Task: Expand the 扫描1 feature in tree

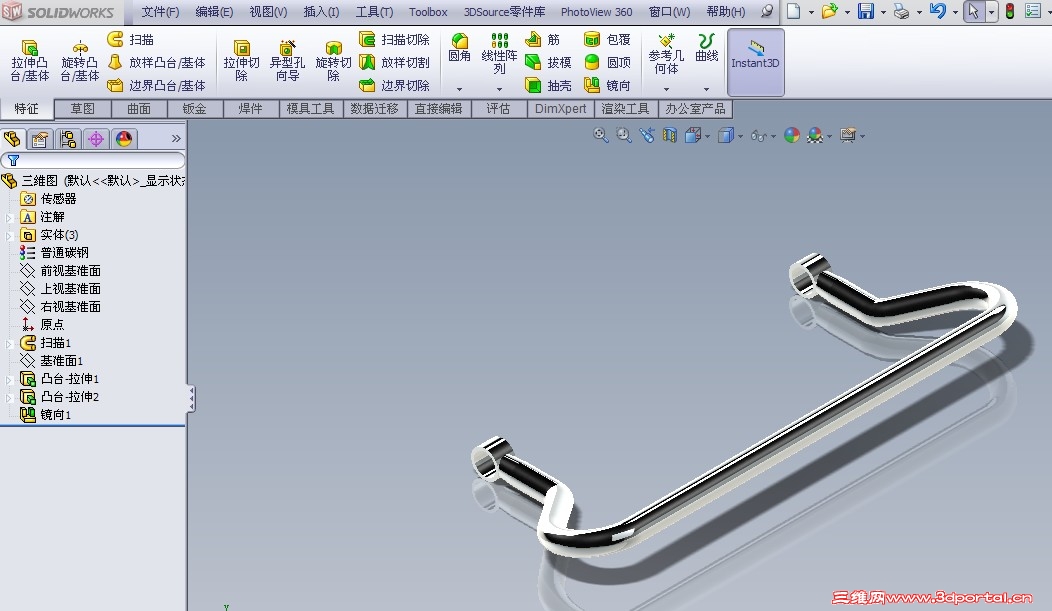Action: point(9,343)
